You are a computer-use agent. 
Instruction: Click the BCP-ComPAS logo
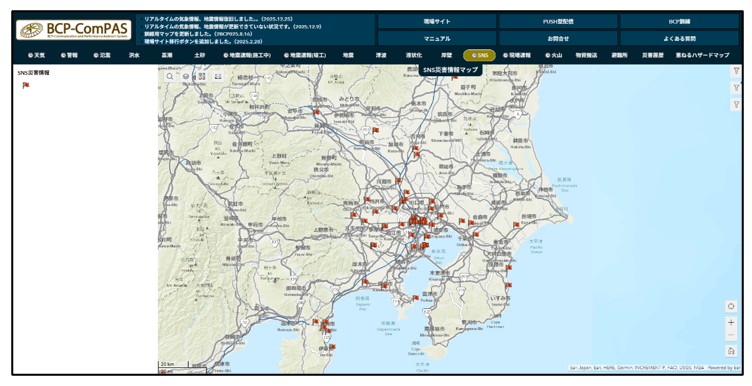[x=73, y=30]
